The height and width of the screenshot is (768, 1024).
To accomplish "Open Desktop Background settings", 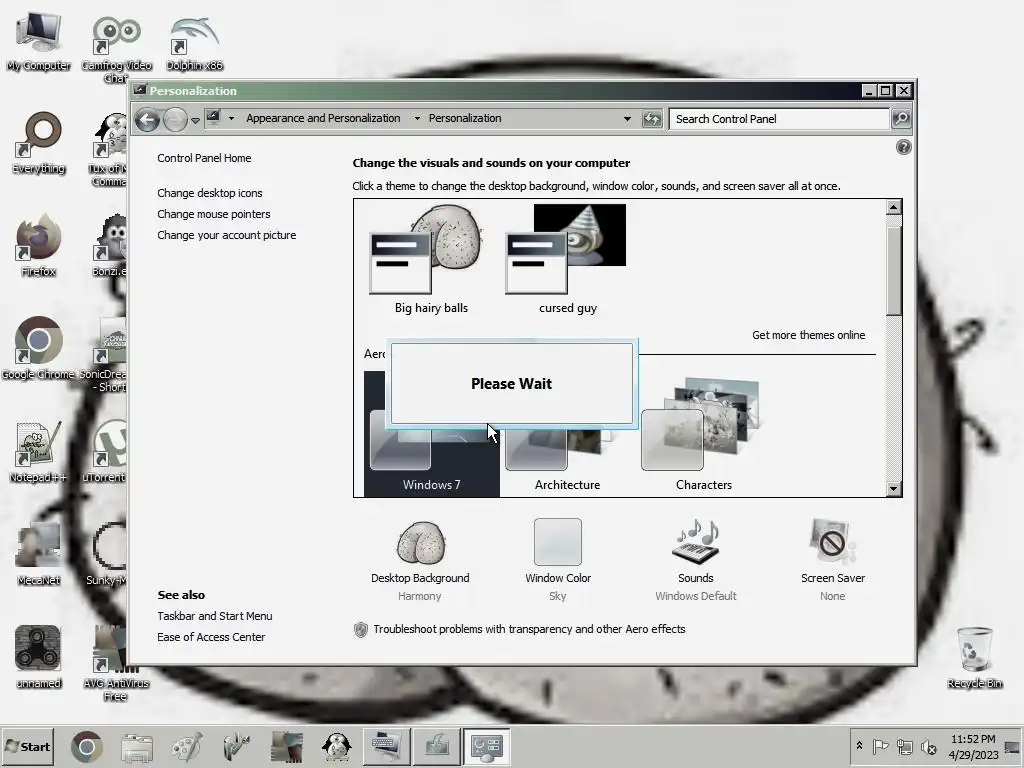I will [x=420, y=560].
